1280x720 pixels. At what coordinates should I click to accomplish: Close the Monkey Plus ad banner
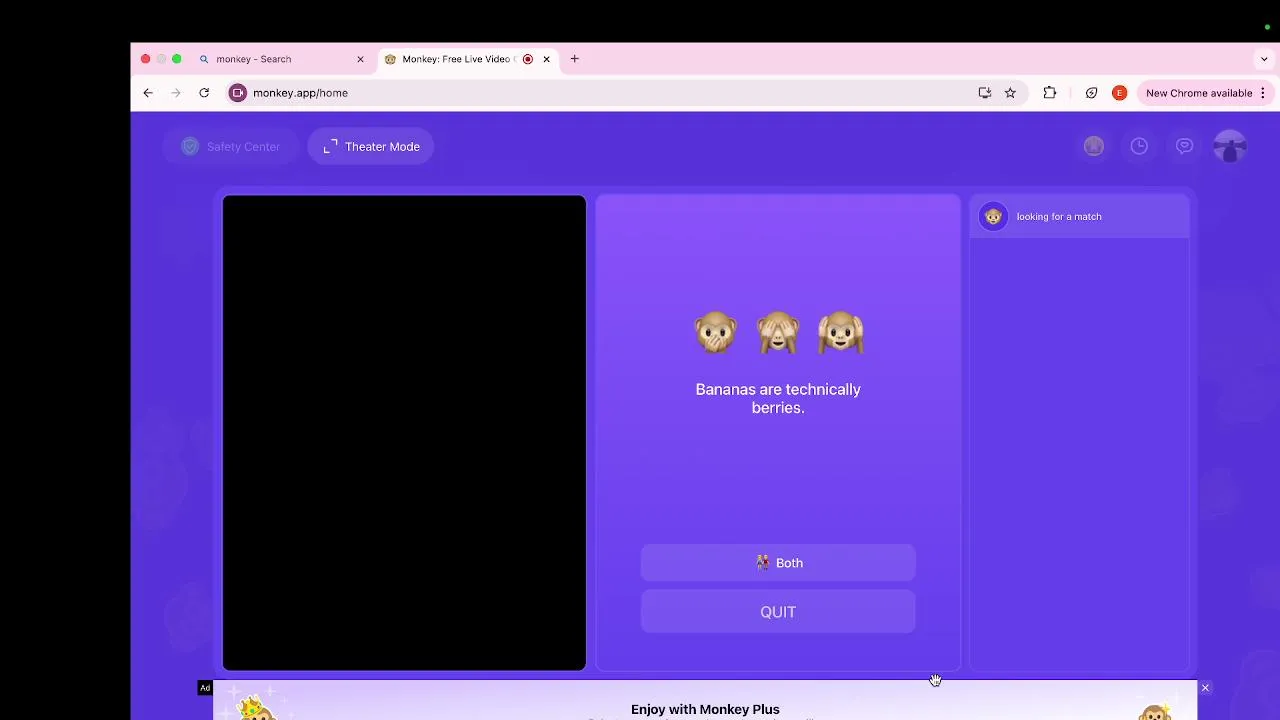[x=1205, y=688]
